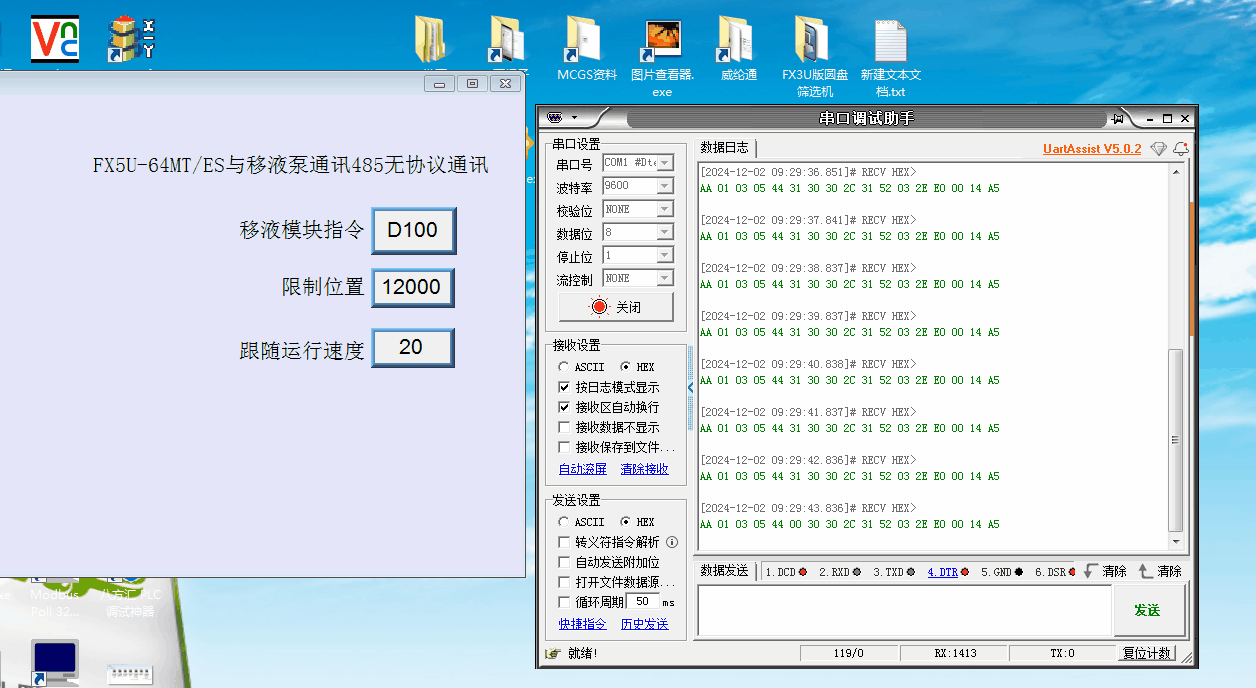Switch to the 数据日志 tab
The width and height of the screenshot is (1256, 688).
point(724,147)
